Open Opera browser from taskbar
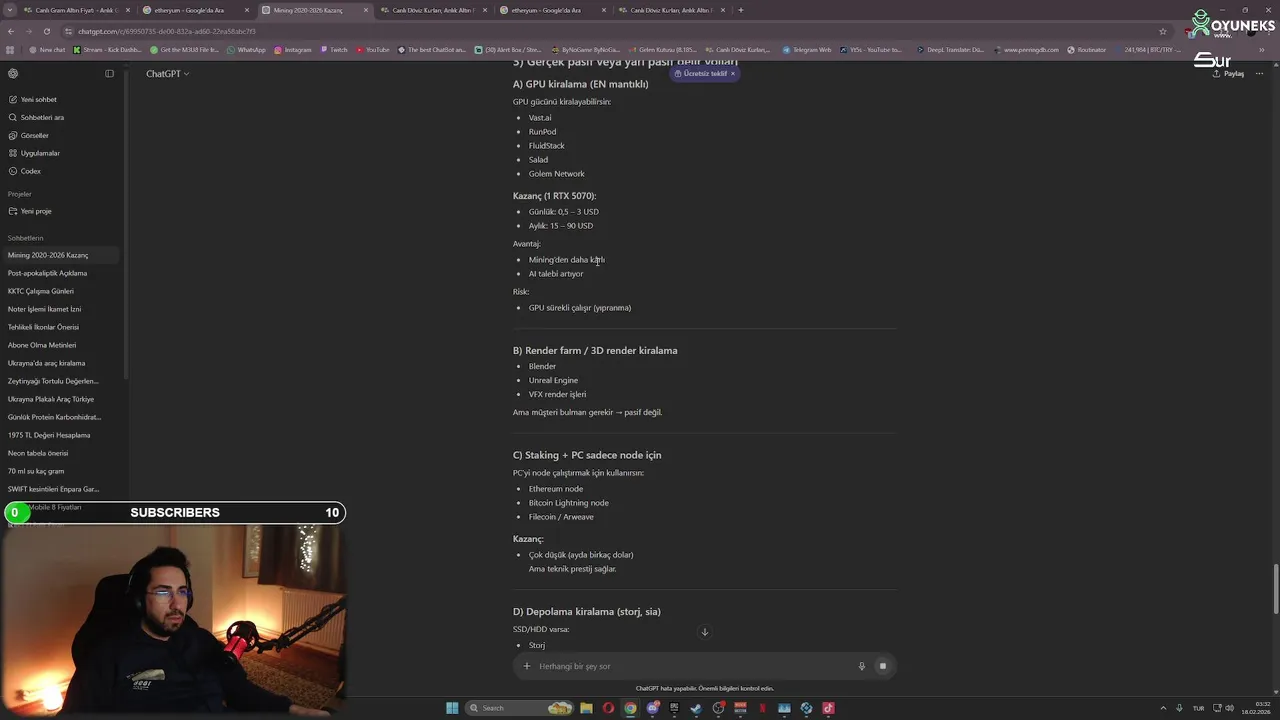 coord(608,708)
